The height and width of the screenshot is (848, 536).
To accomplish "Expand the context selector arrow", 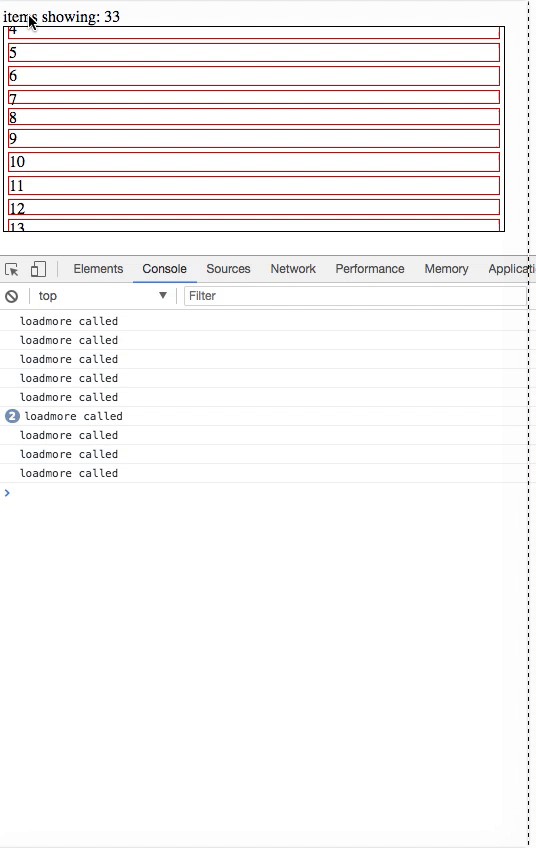I will 163,295.
